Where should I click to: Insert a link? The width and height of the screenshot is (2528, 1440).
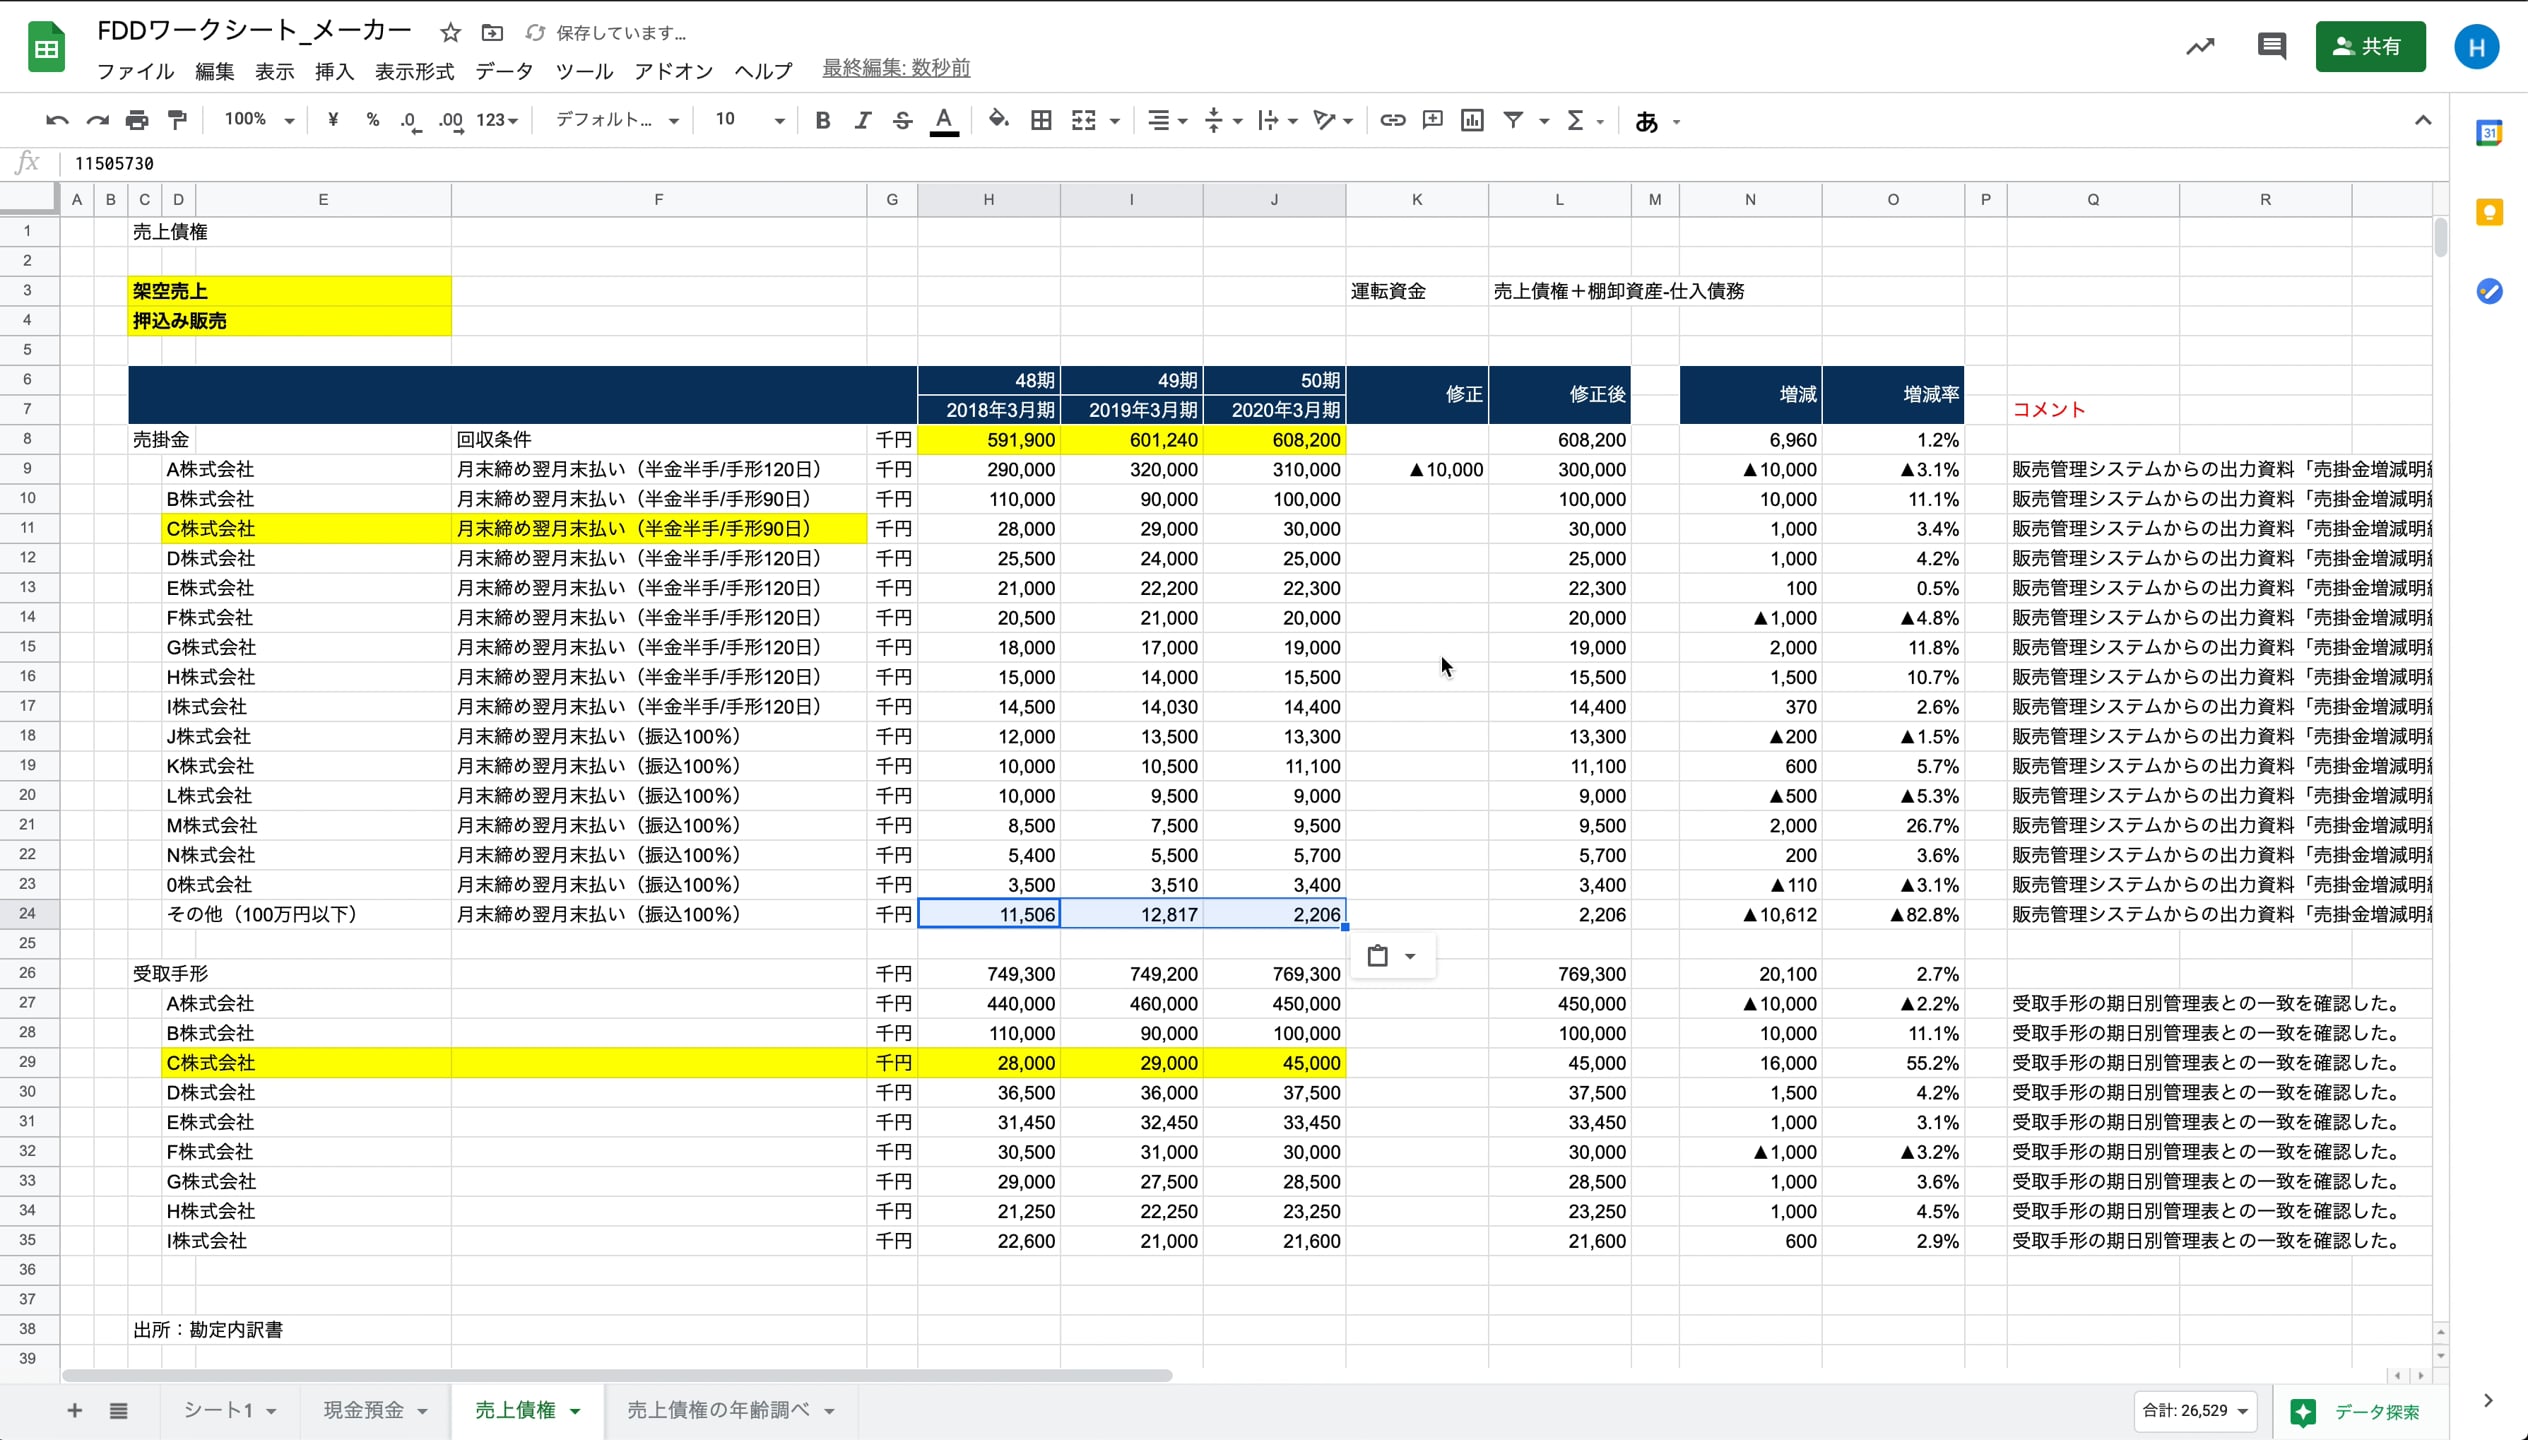pyautogui.click(x=1392, y=119)
